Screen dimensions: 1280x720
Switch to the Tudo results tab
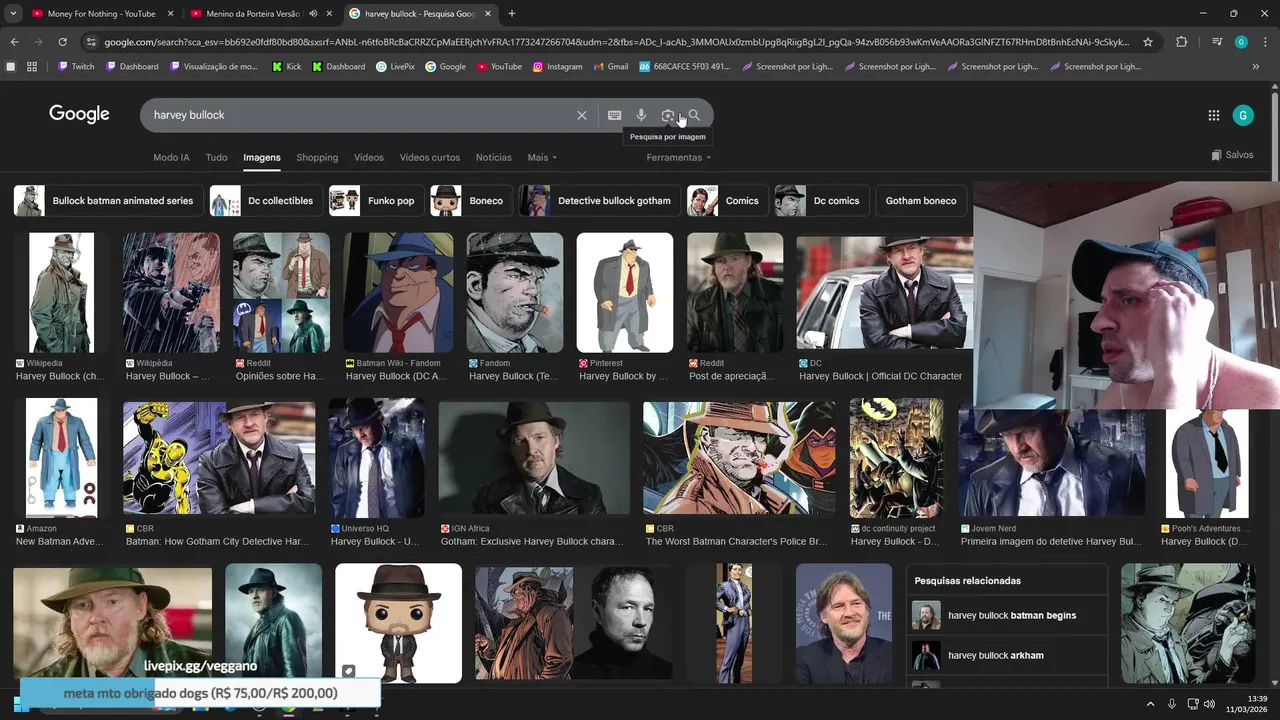pyautogui.click(x=216, y=157)
